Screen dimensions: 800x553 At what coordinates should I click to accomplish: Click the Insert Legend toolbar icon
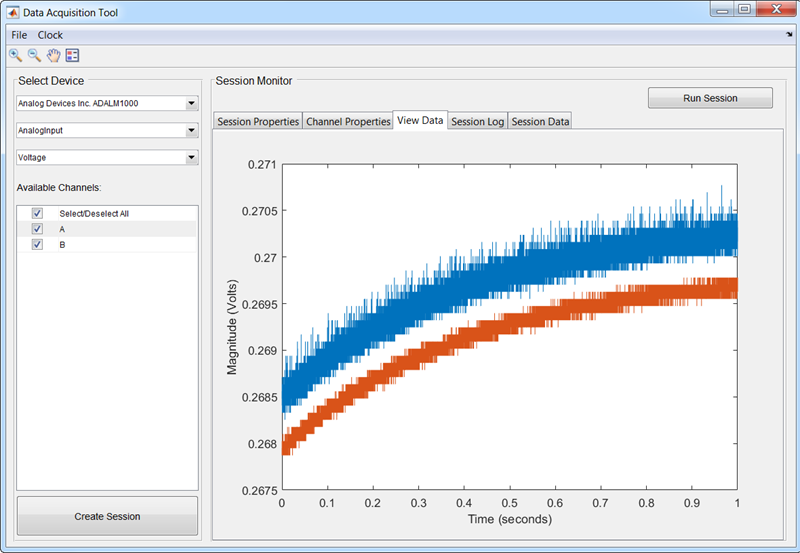pyautogui.click(x=72, y=56)
